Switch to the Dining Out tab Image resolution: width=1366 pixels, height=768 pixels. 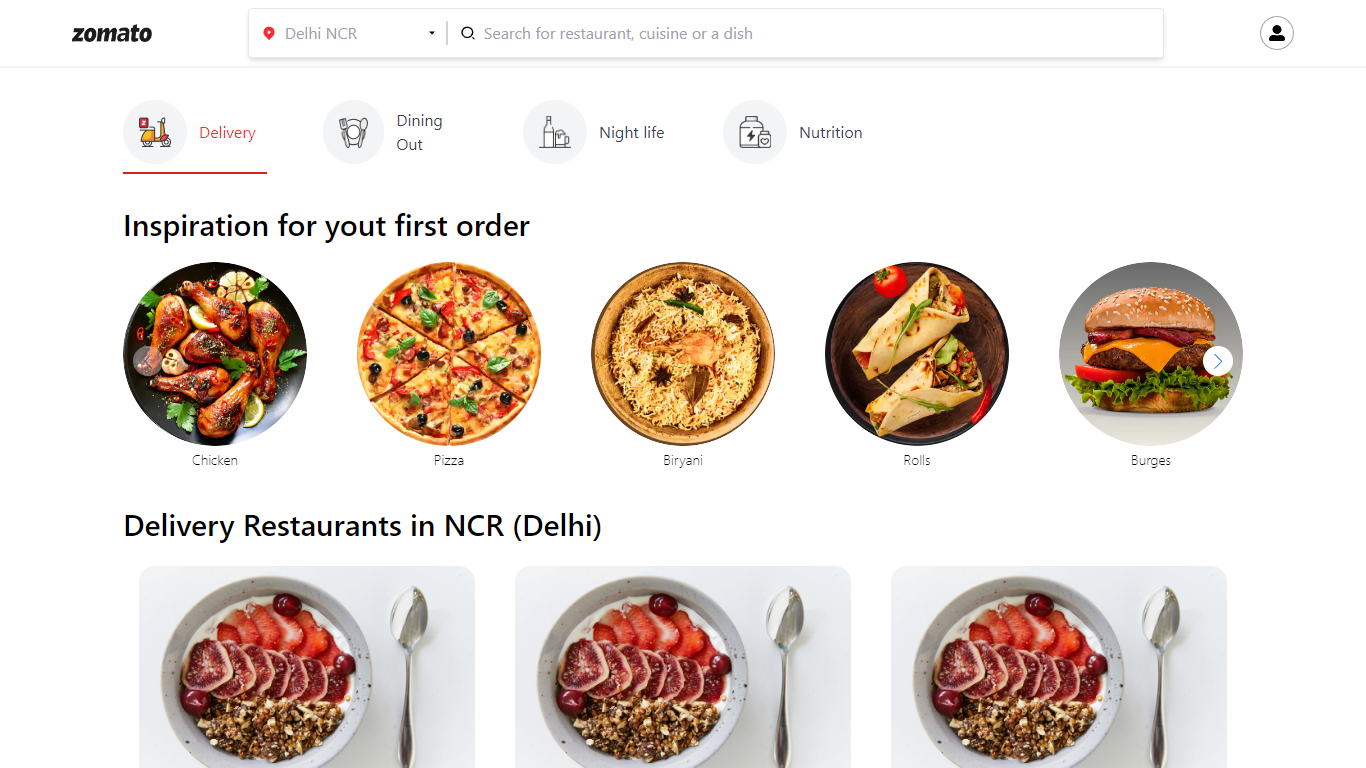[420, 131]
